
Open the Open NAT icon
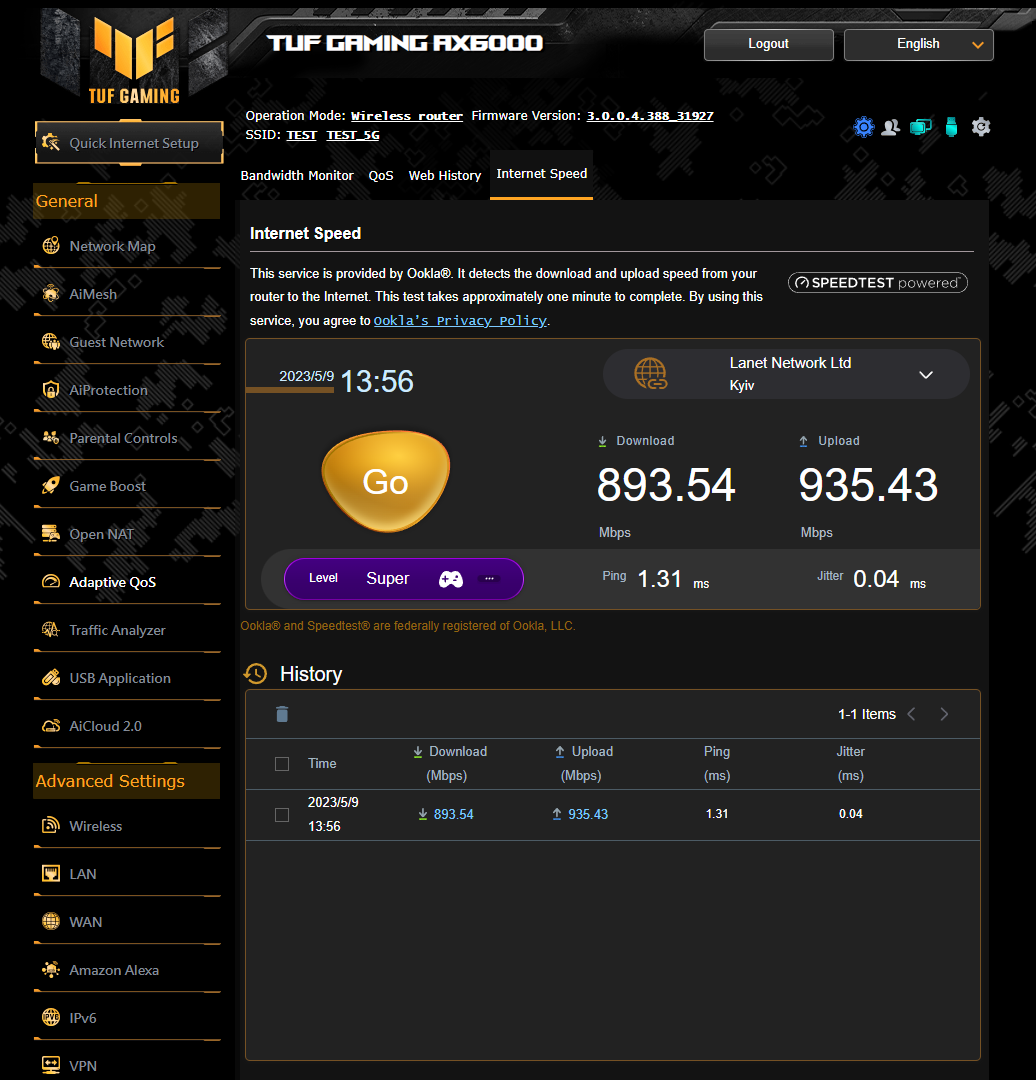51,534
